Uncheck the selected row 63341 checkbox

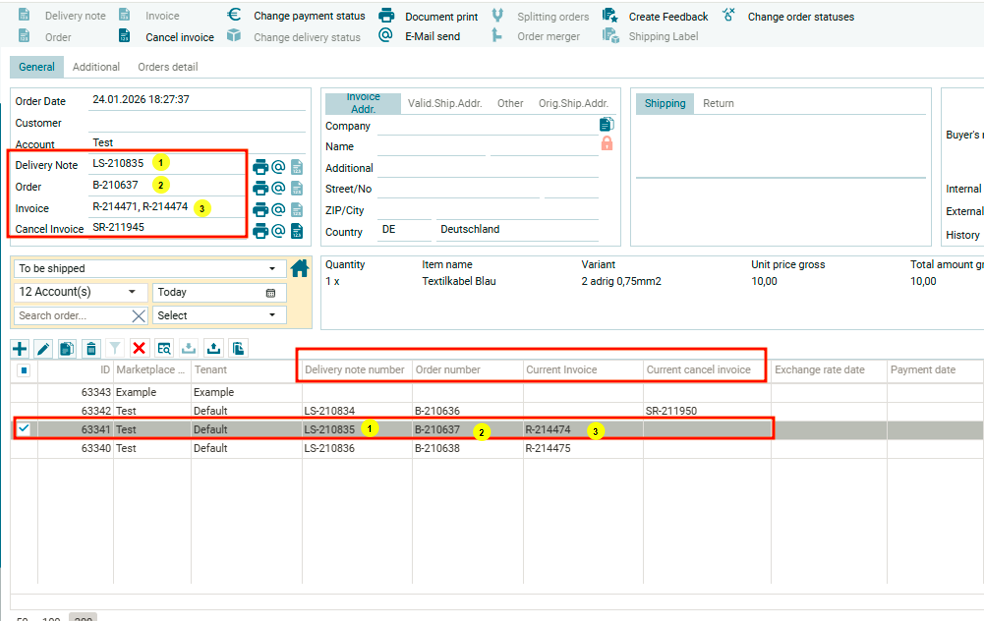[24, 429]
